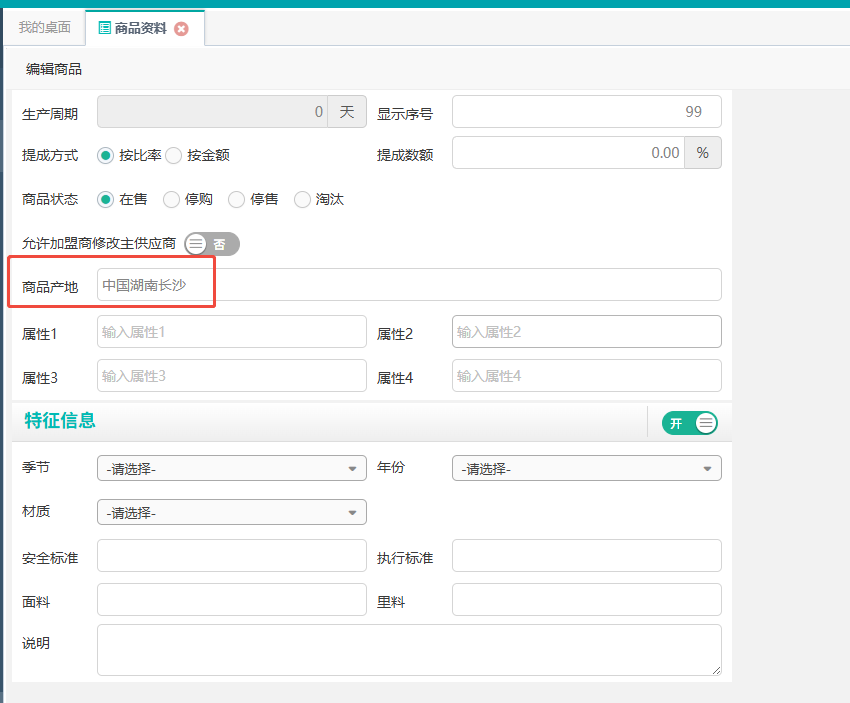Viewport: 850px width, 703px height.
Task: Click the 商品资料 tab list icon
Action: 105,28
